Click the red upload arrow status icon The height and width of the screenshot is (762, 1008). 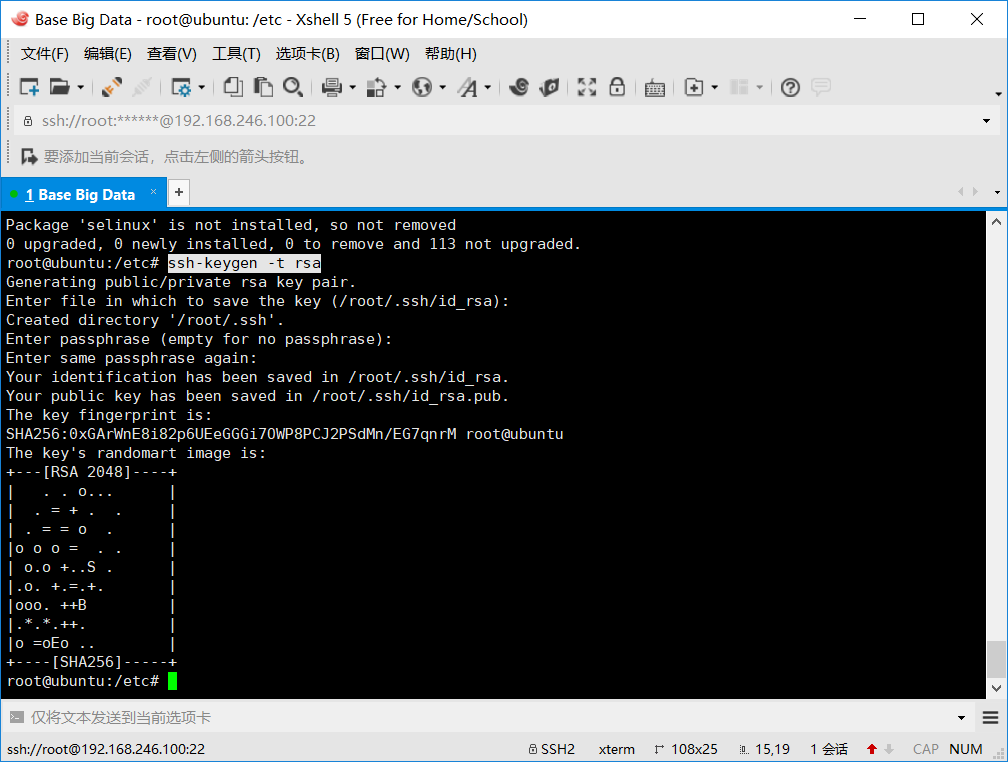click(x=872, y=749)
